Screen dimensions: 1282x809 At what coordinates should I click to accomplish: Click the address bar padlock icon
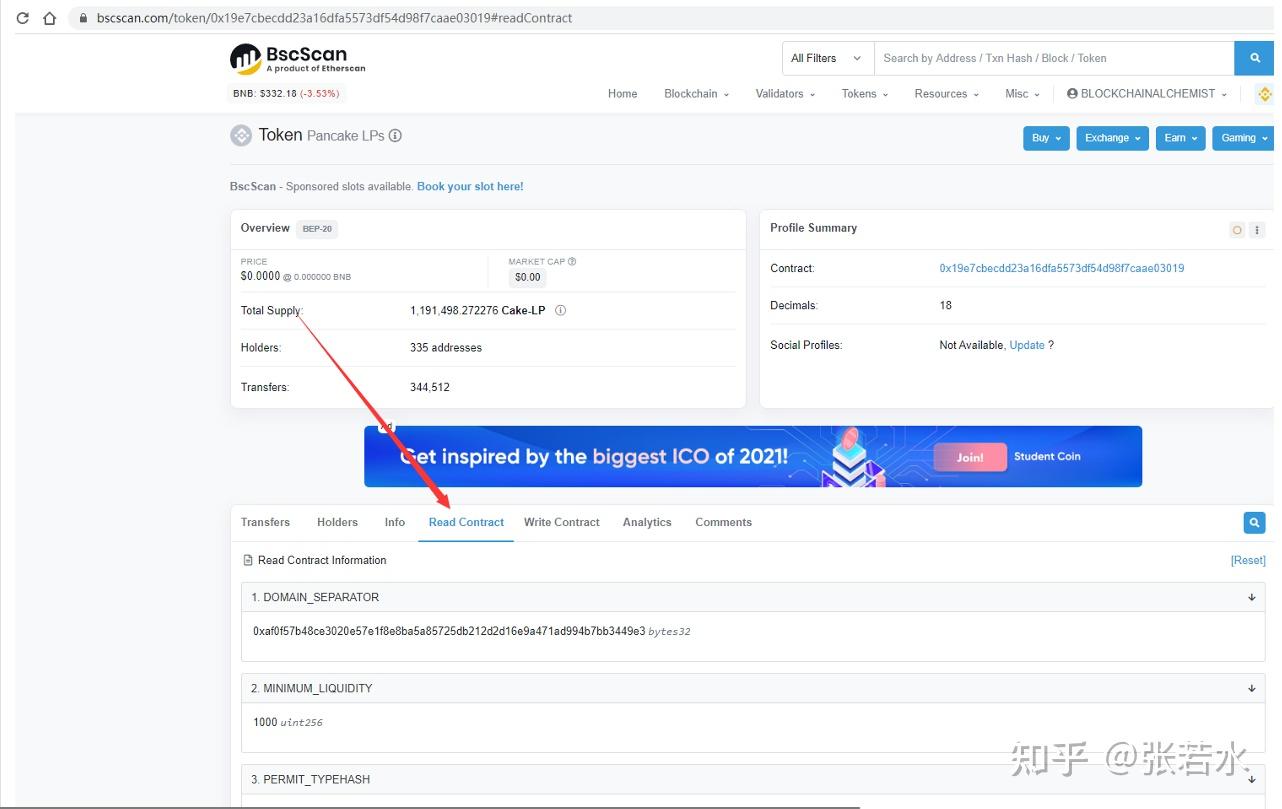(82, 18)
